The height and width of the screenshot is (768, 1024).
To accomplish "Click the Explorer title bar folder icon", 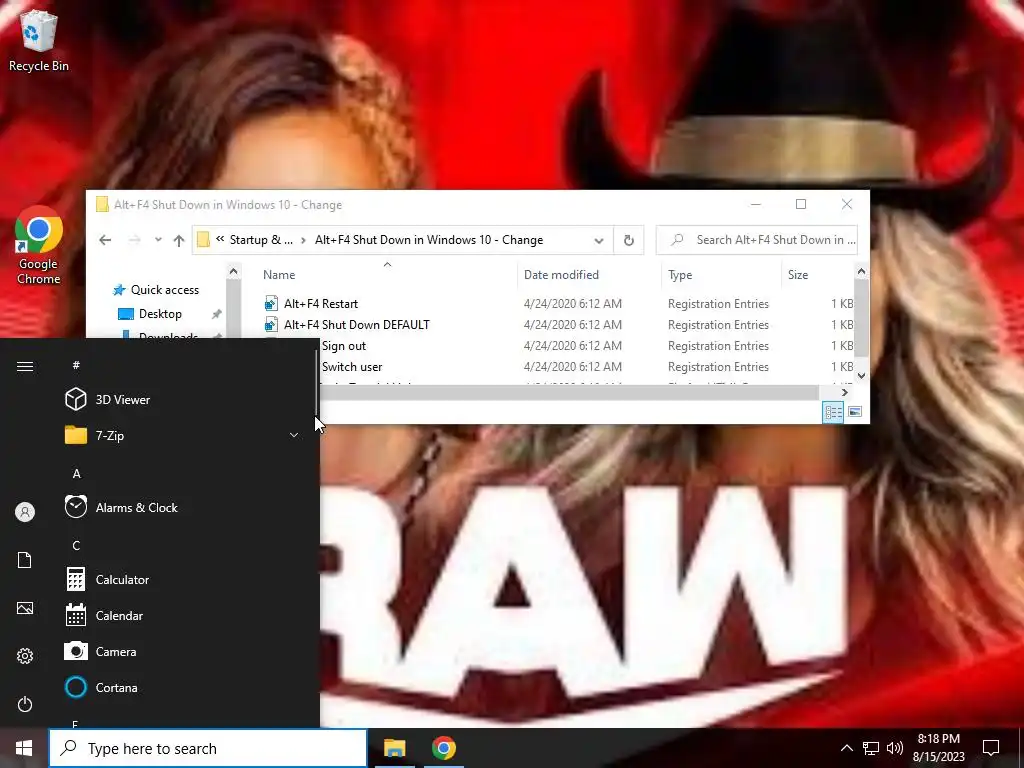I will [x=102, y=204].
